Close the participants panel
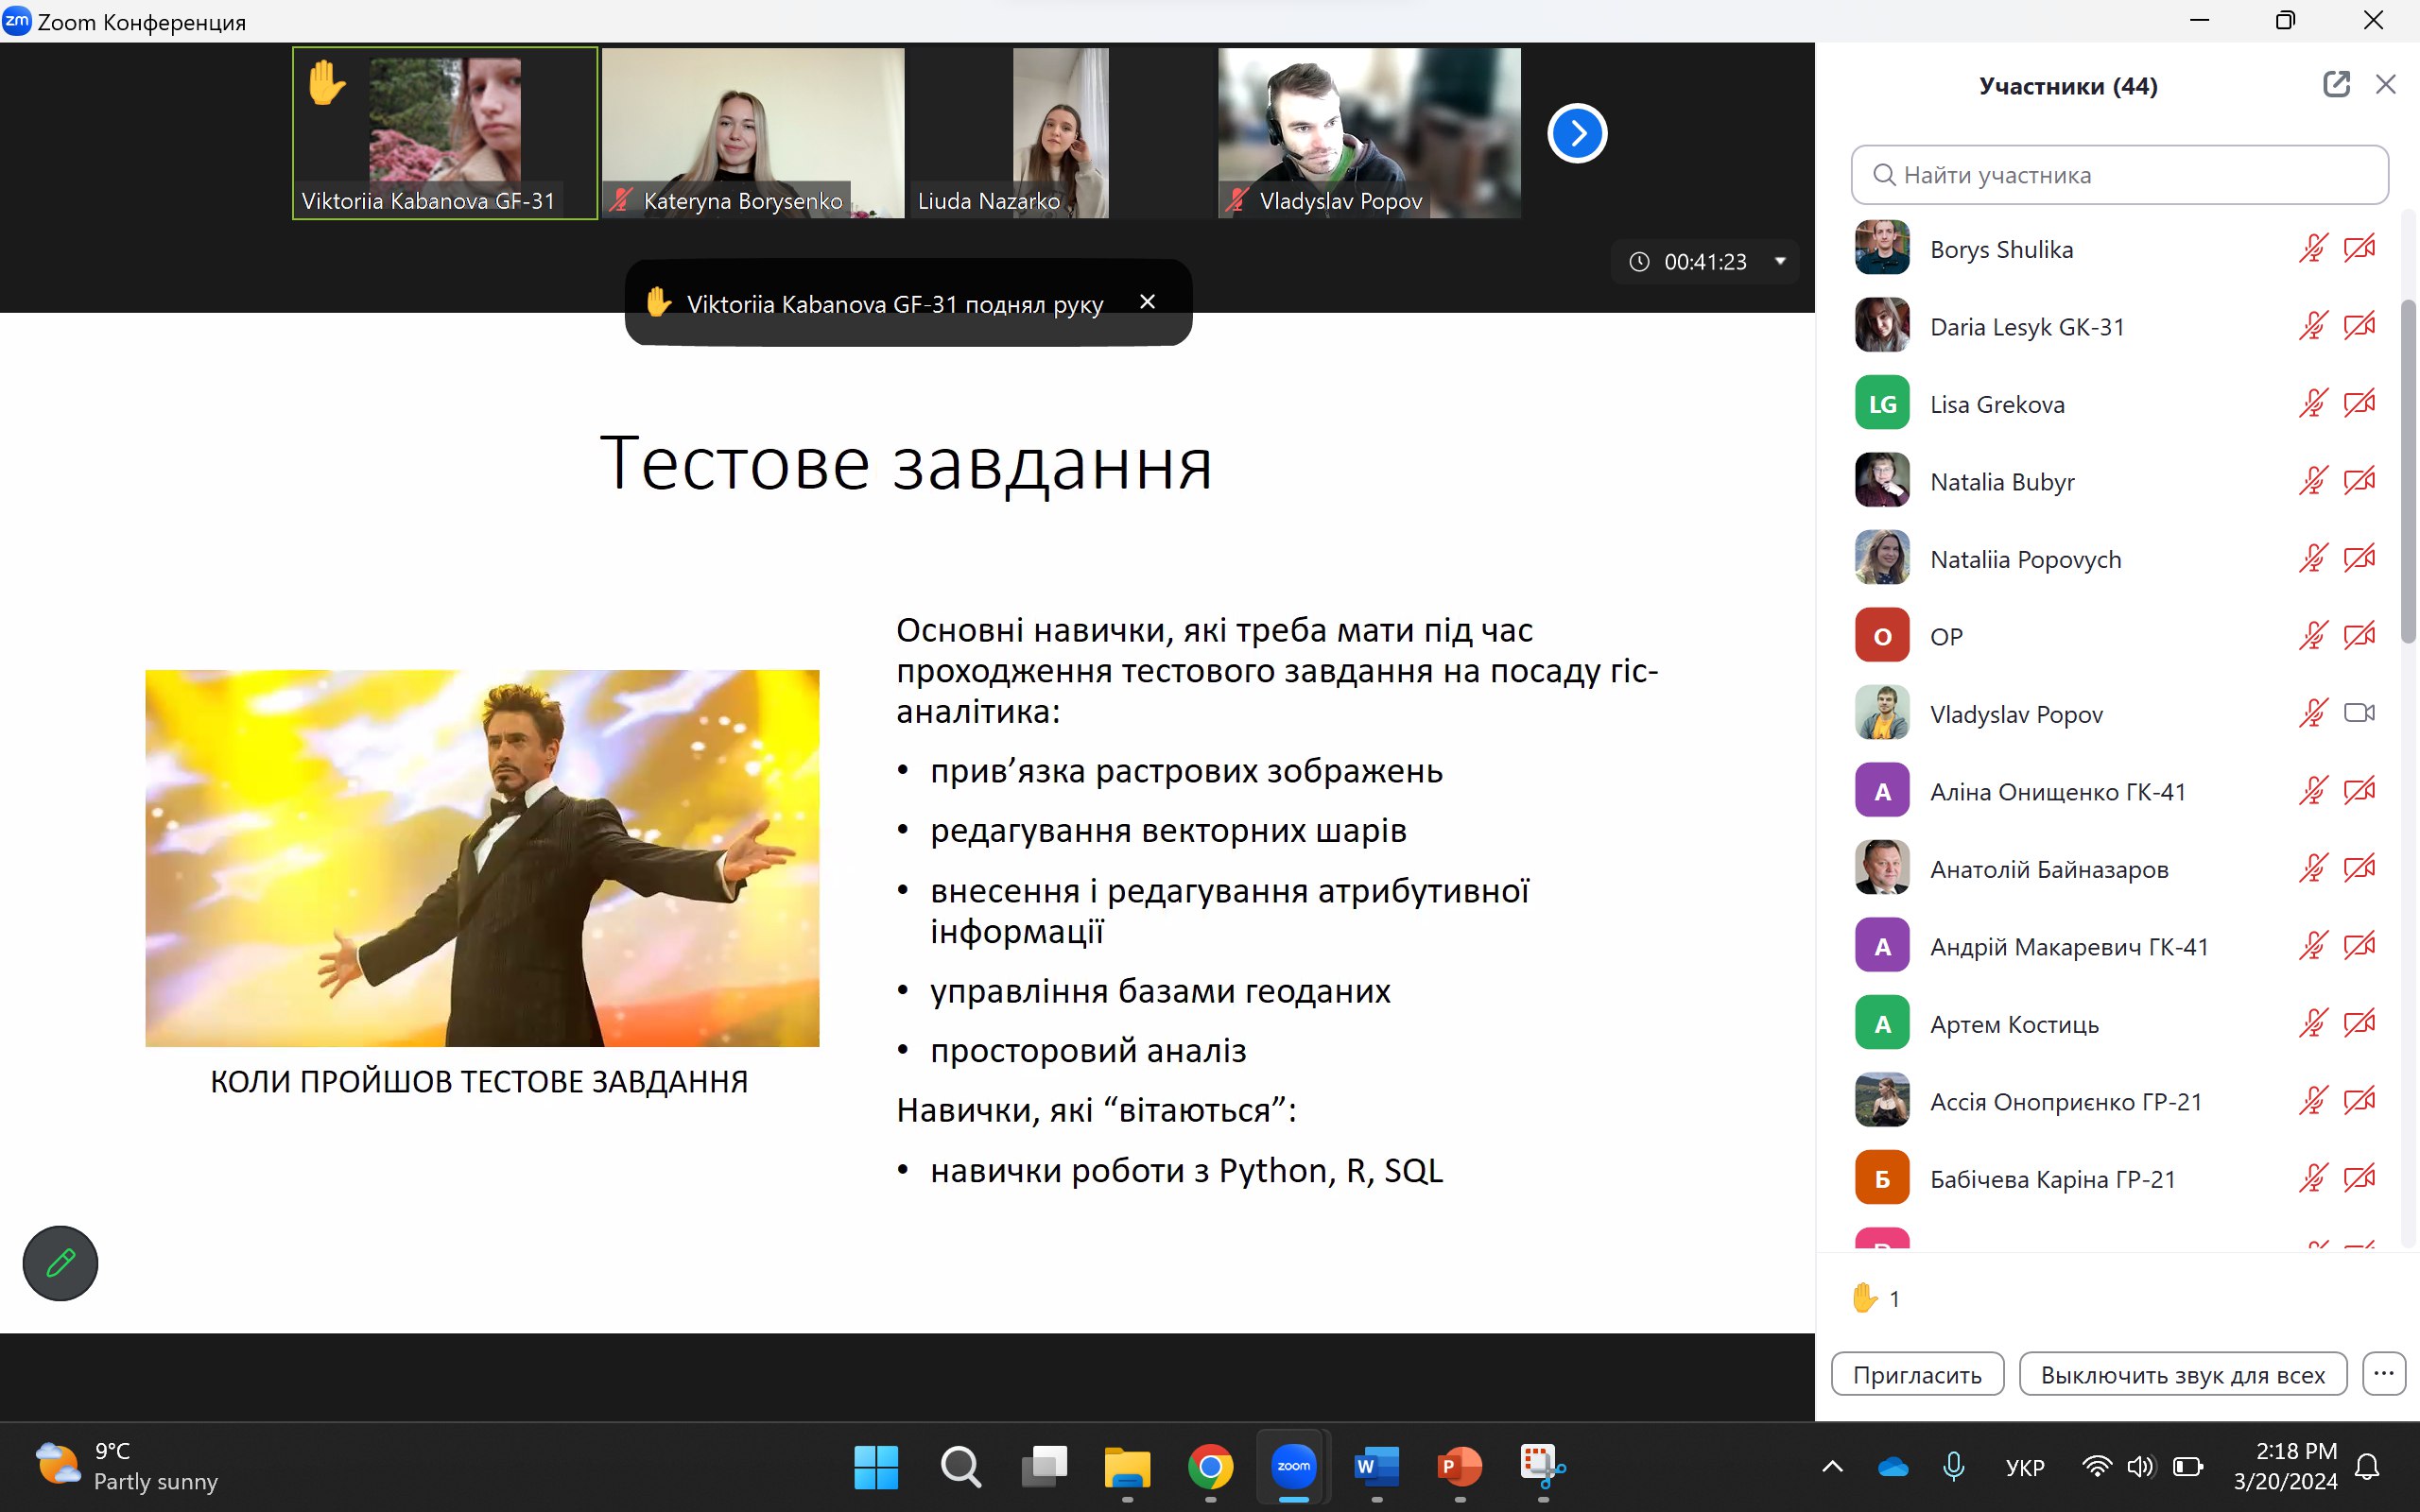The image size is (2420, 1512). pos(2385,85)
